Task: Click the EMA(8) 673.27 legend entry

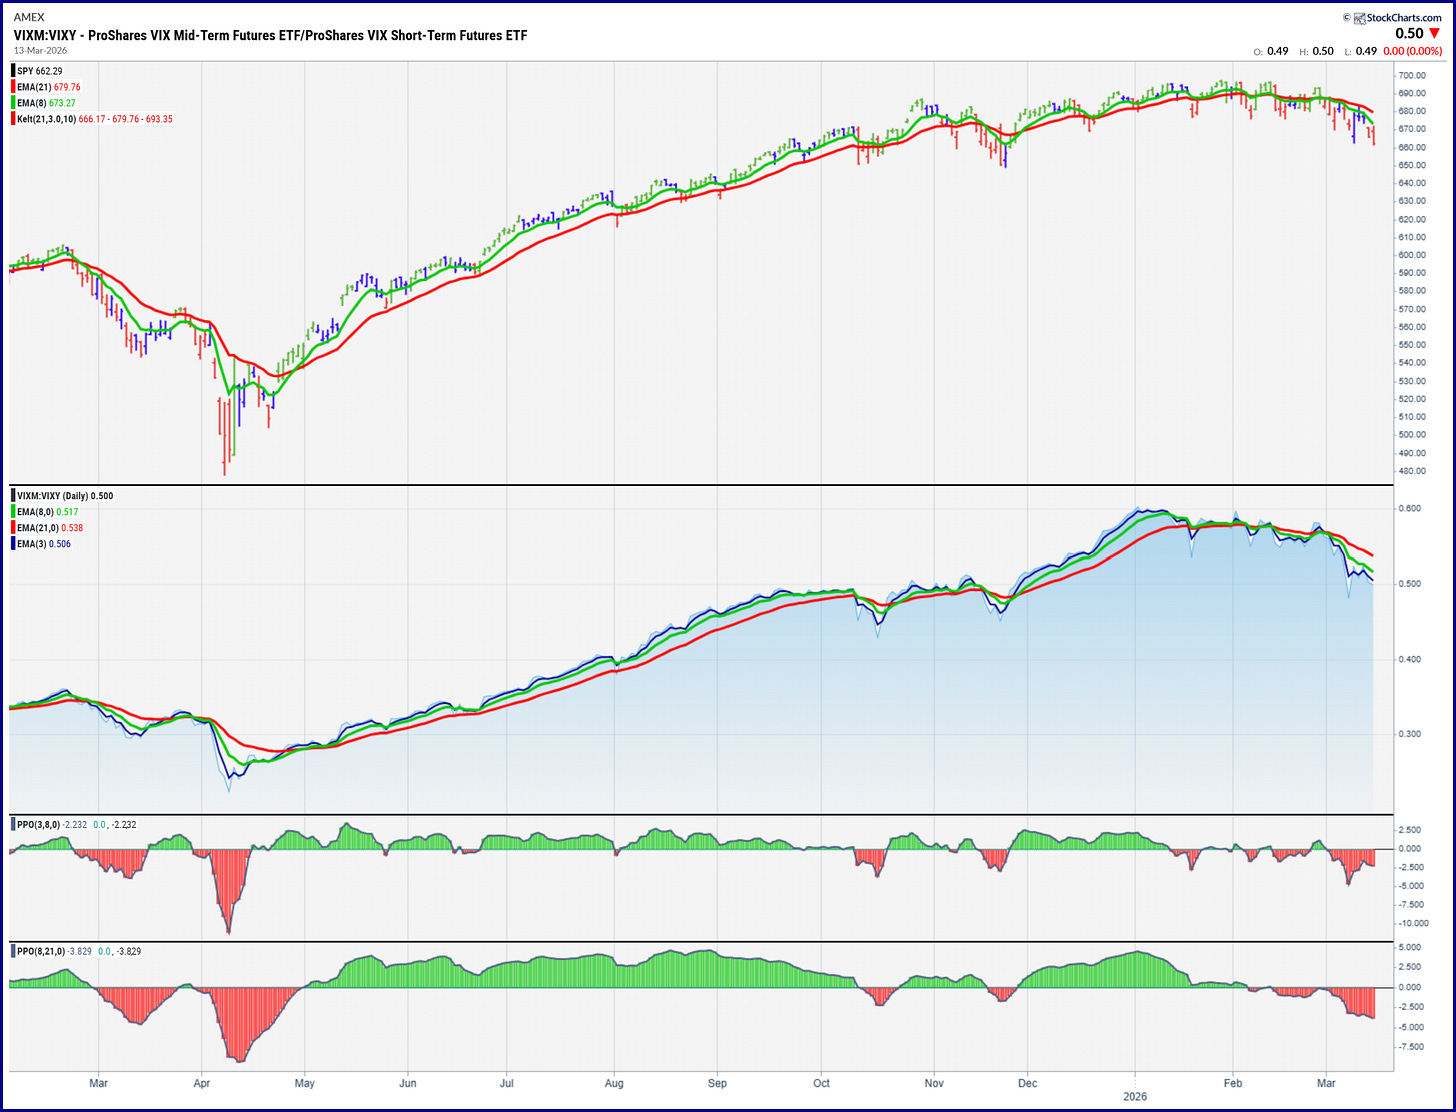Action: click(x=46, y=103)
